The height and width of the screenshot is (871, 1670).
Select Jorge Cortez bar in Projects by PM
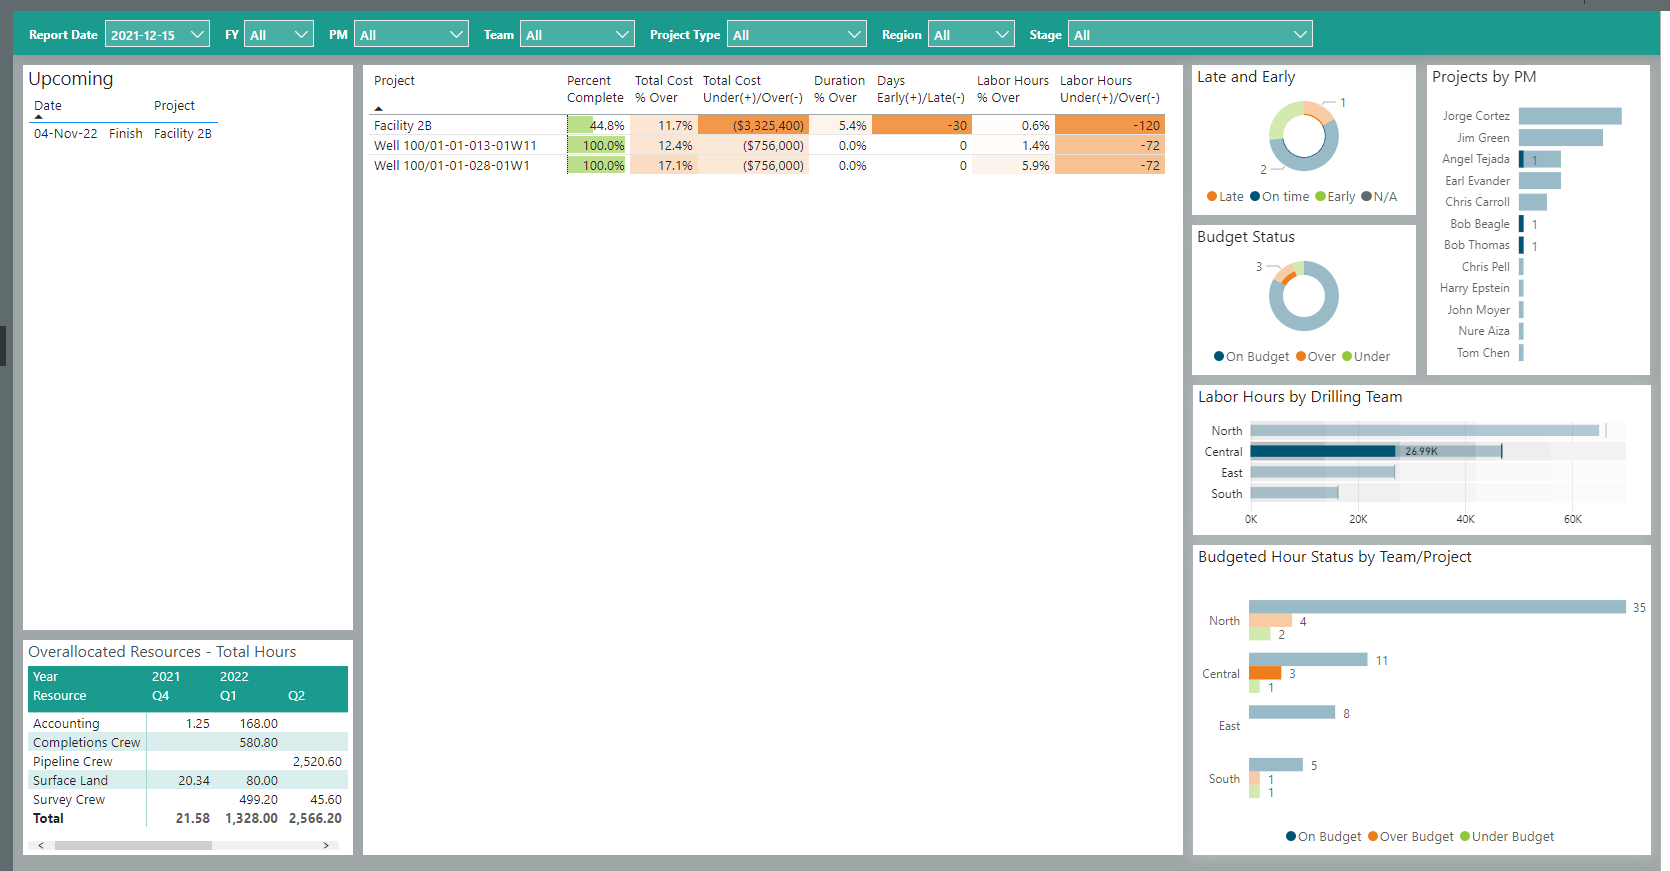coord(1569,116)
